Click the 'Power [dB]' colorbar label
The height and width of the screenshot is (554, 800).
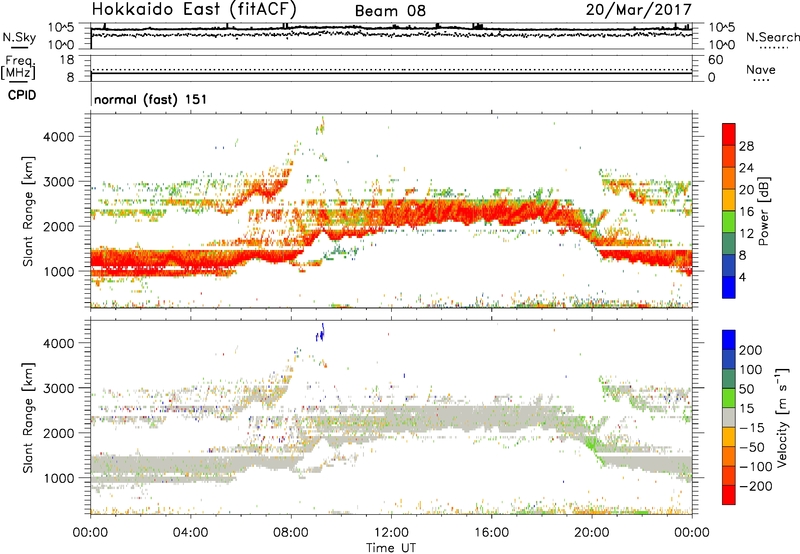(764, 211)
